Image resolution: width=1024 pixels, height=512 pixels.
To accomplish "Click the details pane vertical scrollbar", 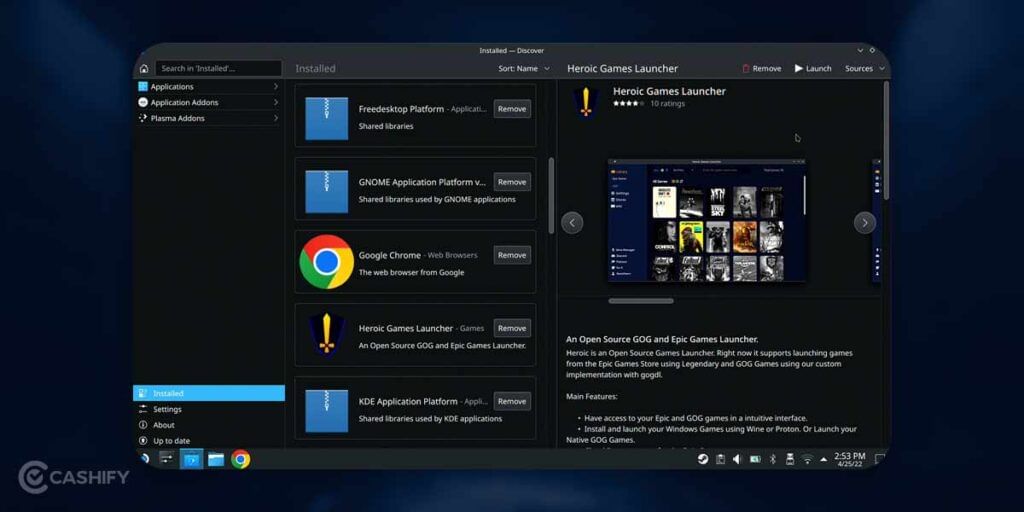I will (x=886, y=140).
